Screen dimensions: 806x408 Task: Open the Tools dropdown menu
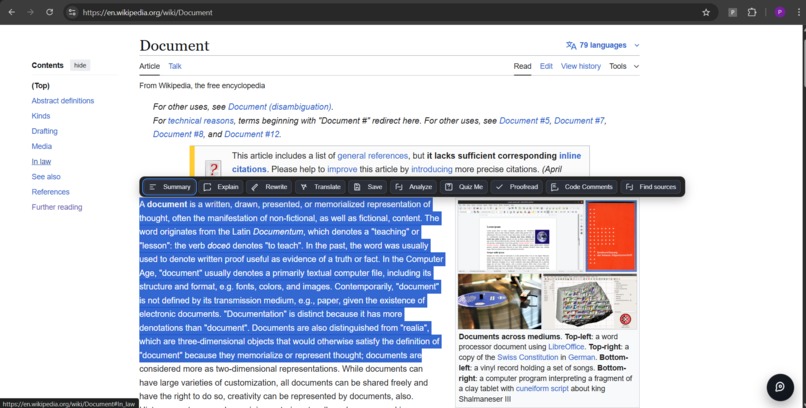click(x=624, y=66)
